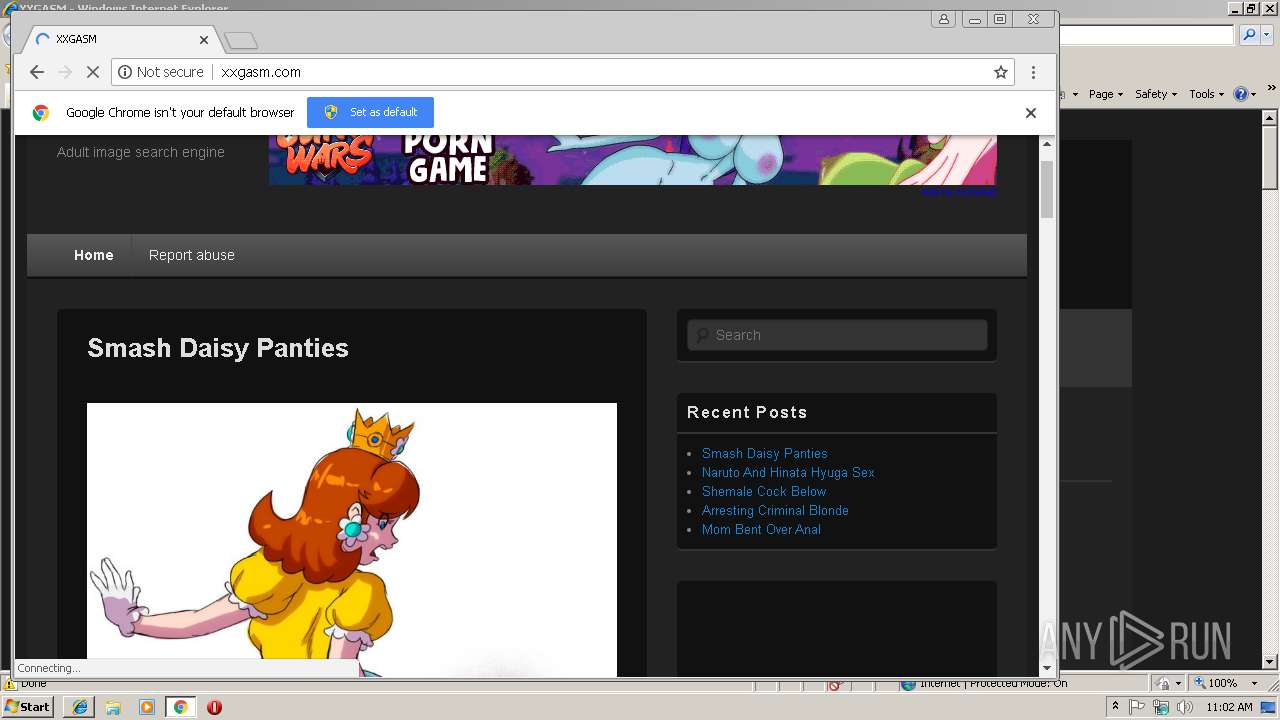This screenshot has height=720, width=1280.
Task: Click the site Search field
Action: pyautogui.click(x=837, y=335)
